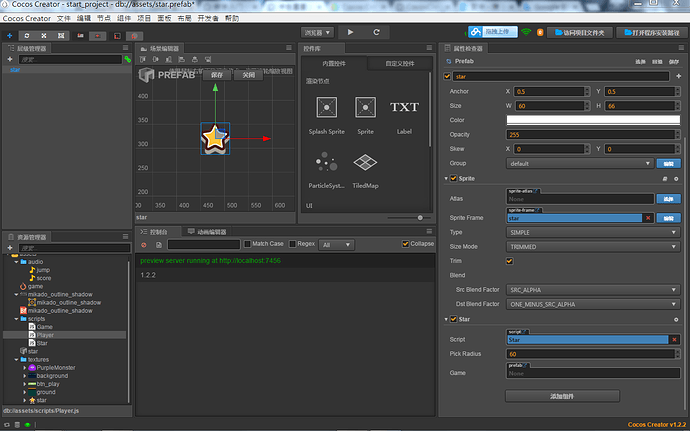This screenshot has height=431, width=690.
Task: Click the plus icon in assets panel
Action: [x=10, y=248]
